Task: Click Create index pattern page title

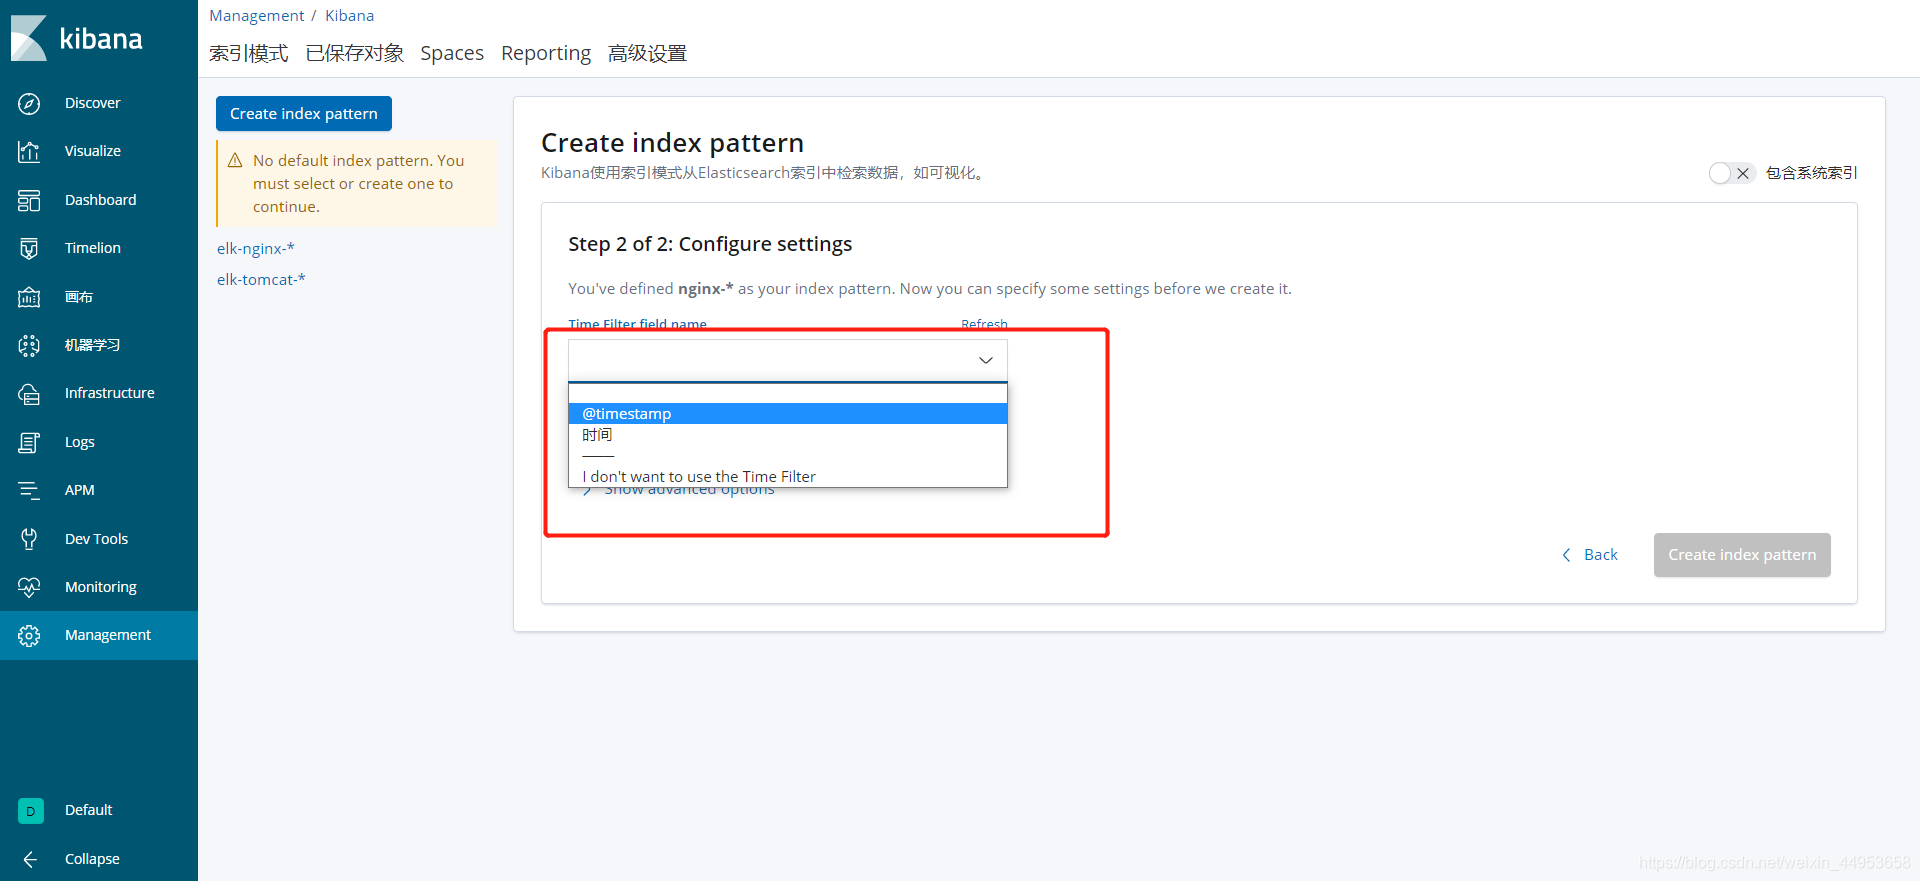Action: coord(672,143)
